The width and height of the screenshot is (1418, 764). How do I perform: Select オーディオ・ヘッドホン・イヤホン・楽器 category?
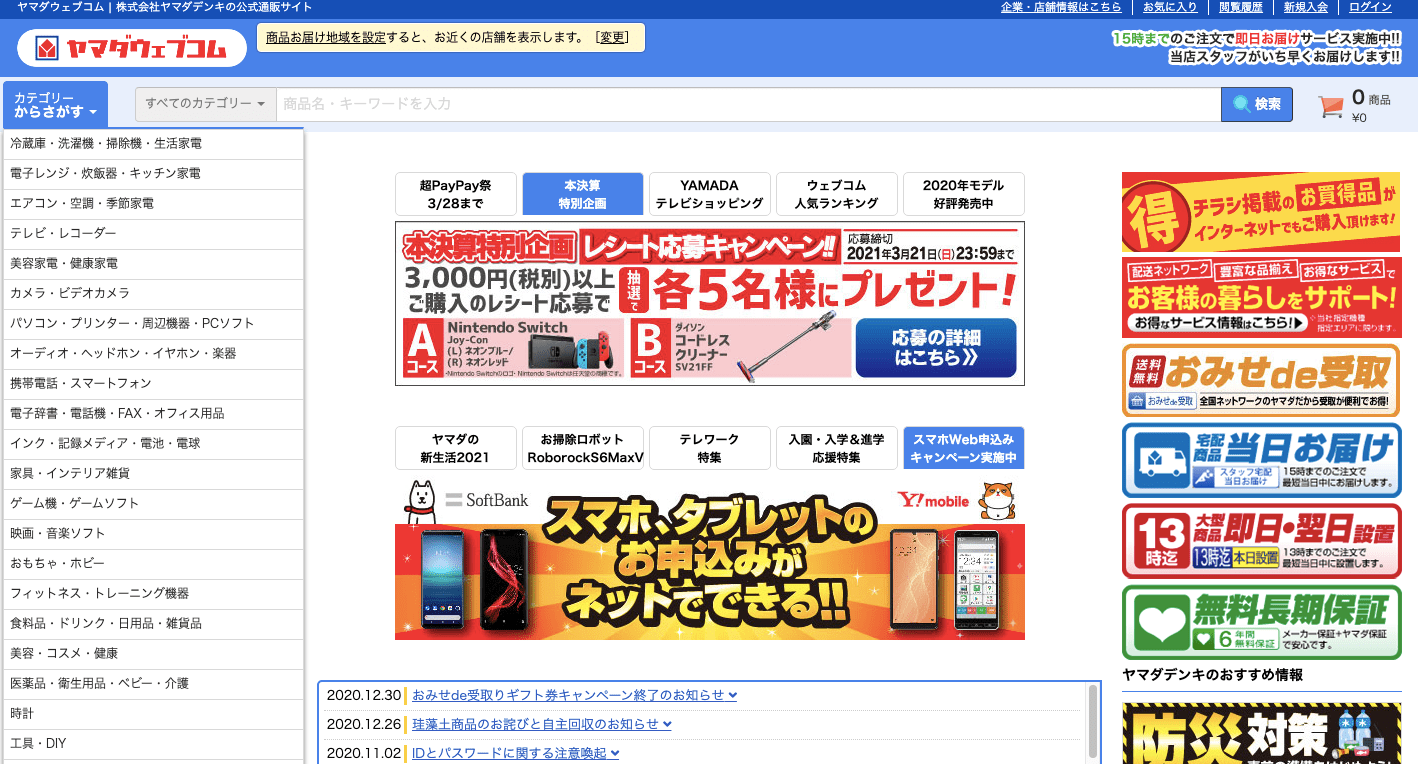click(154, 354)
